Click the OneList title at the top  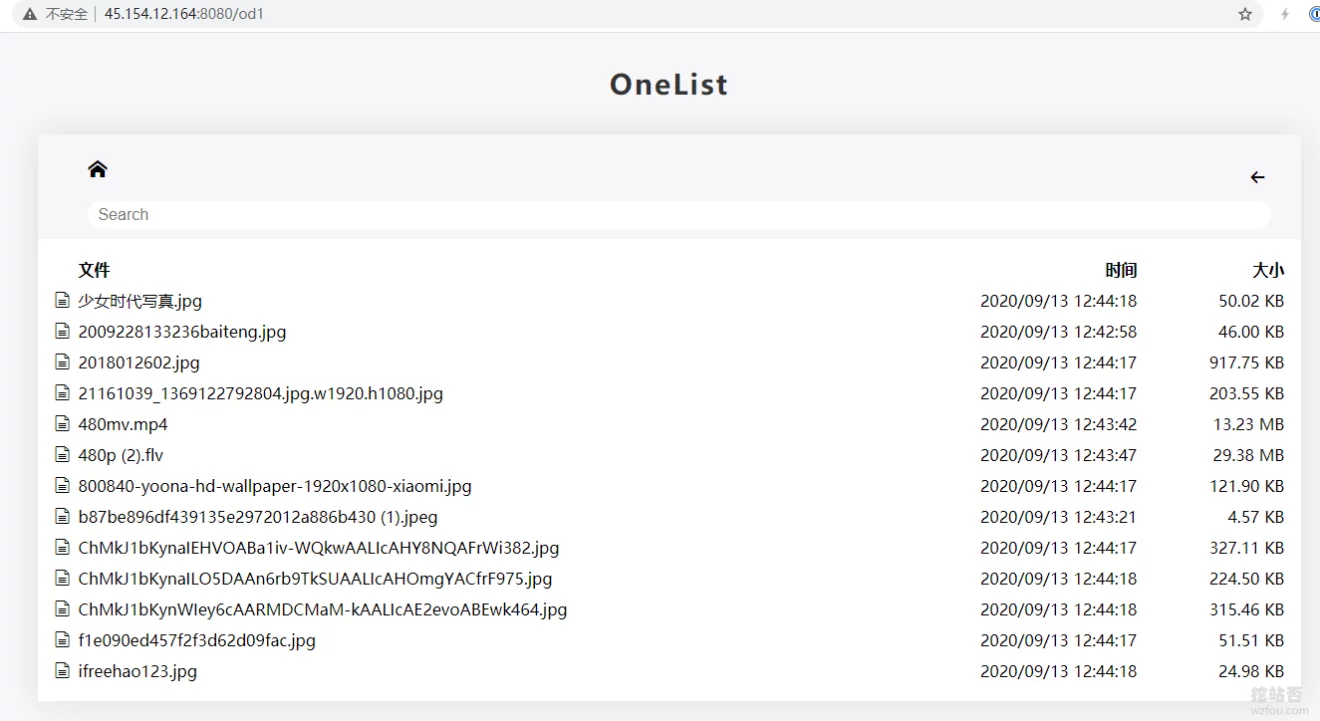pyautogui.click(x=668, y=84)
